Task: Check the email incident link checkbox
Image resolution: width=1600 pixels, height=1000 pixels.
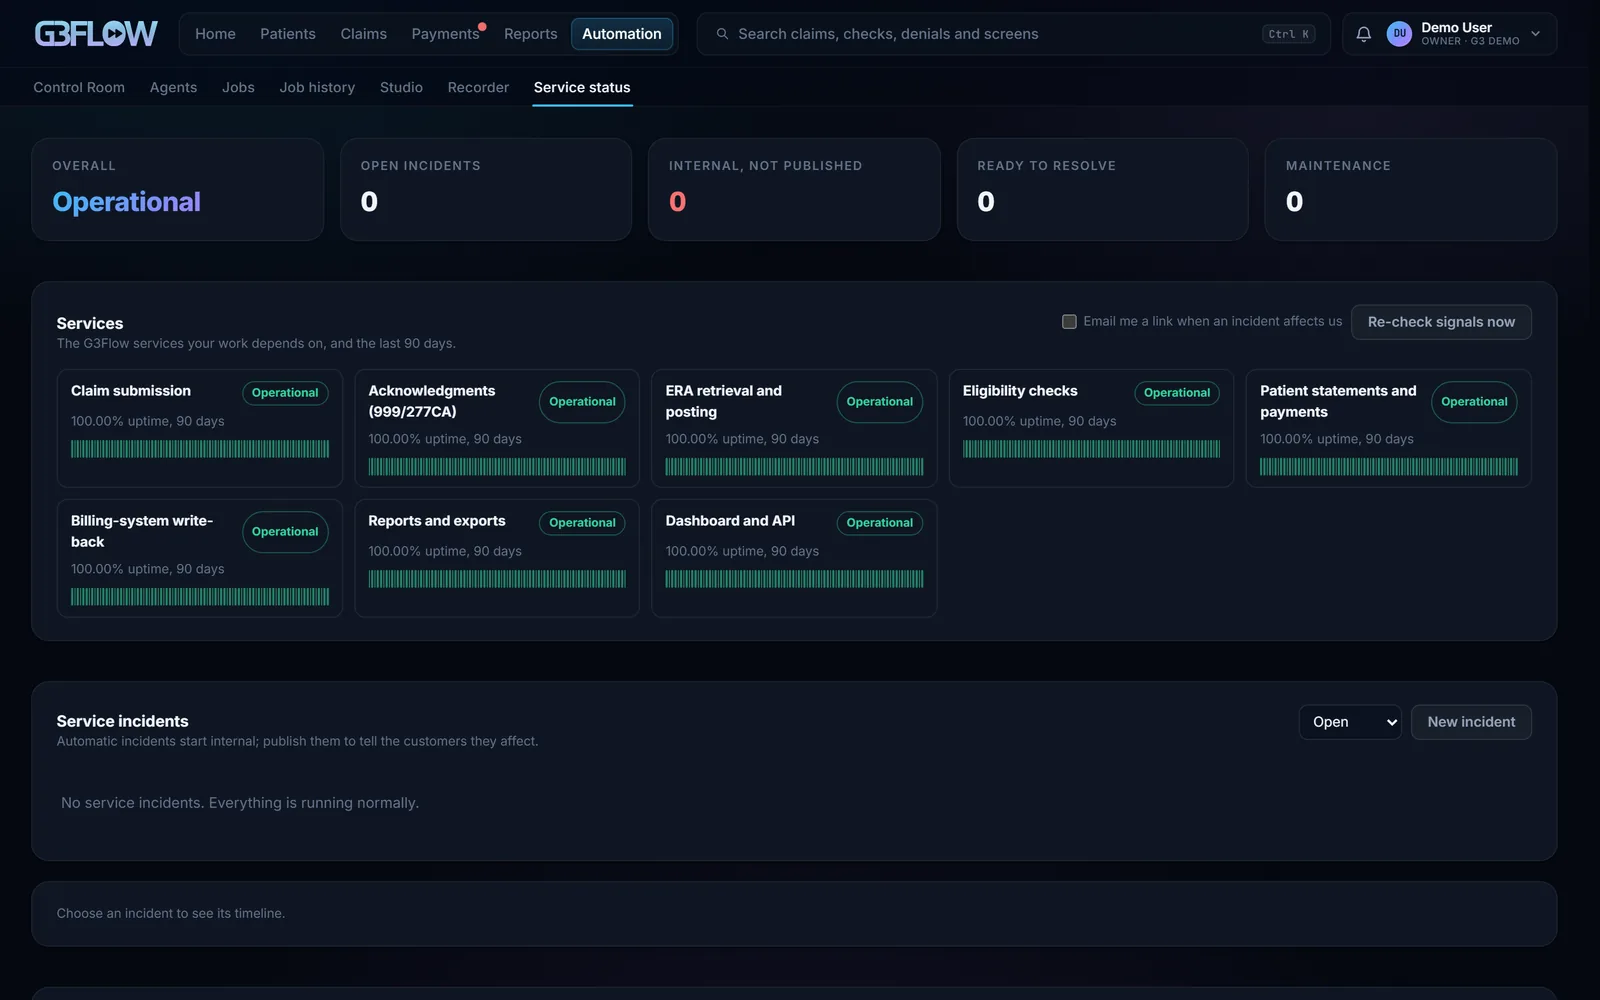Action: pyautogui.click(x=1069, y=322)
